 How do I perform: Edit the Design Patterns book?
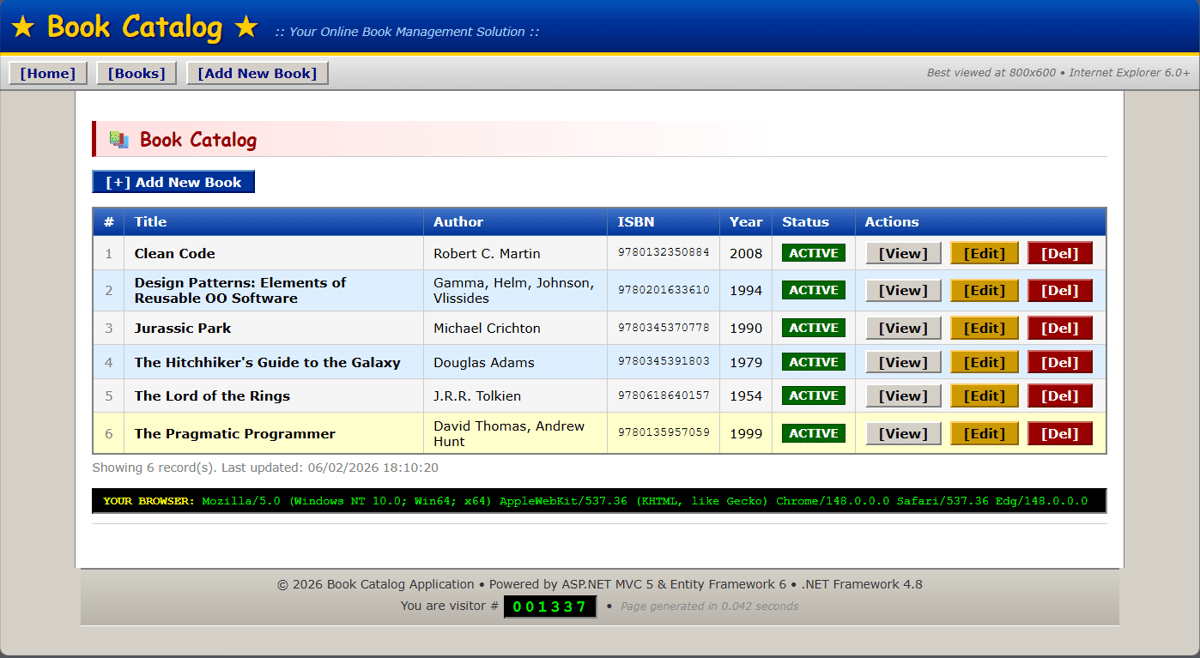tap(984, 290)
